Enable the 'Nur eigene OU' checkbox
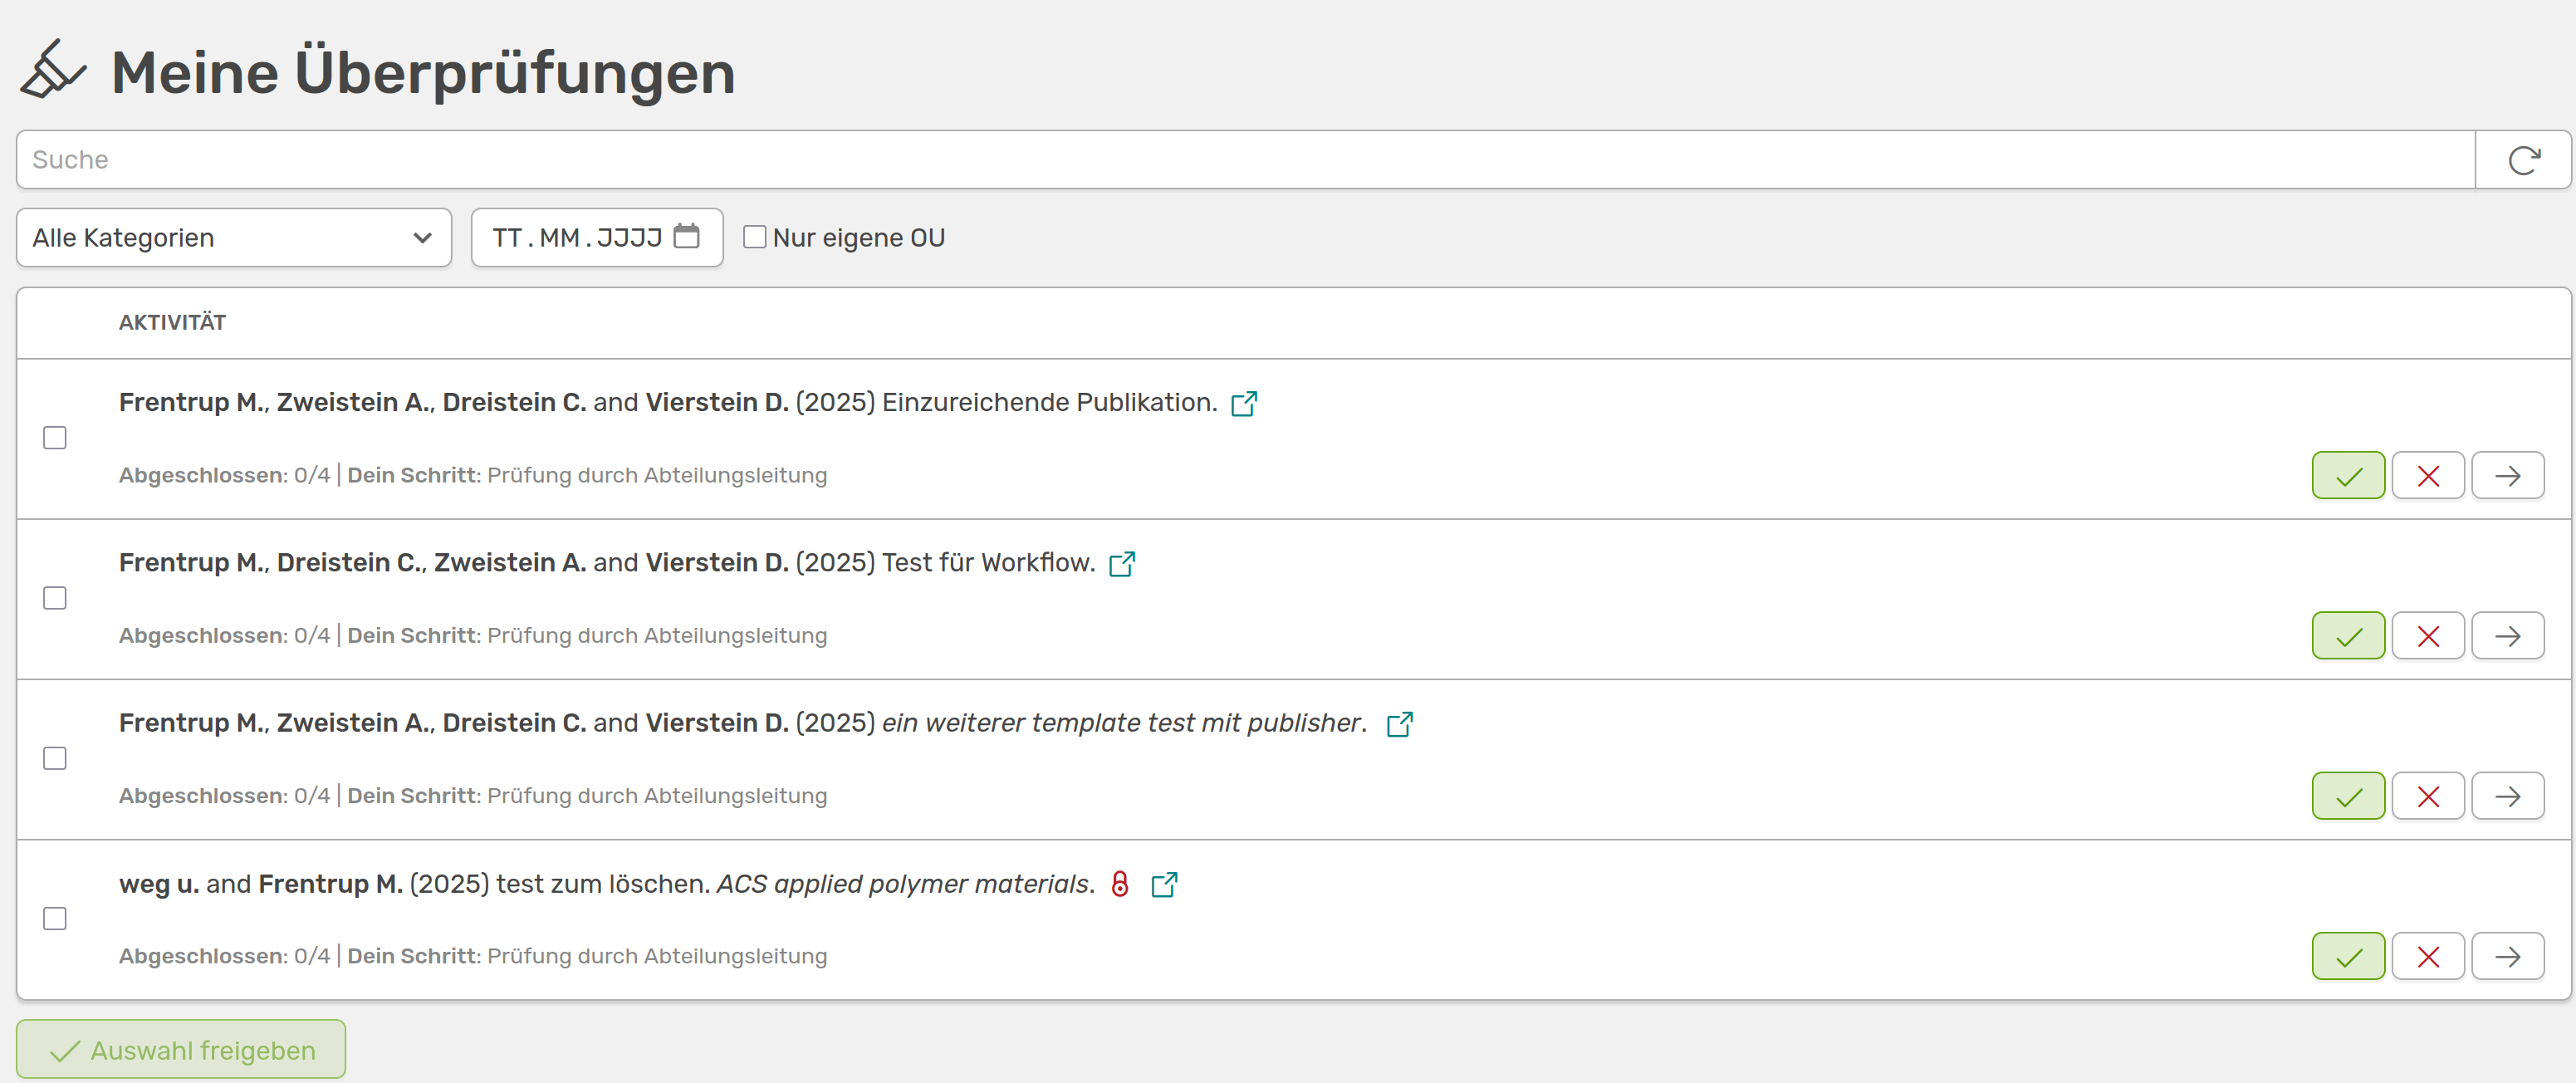Screen dimensions: 2576x1083 pyautogui.click(x=755, y=237)
